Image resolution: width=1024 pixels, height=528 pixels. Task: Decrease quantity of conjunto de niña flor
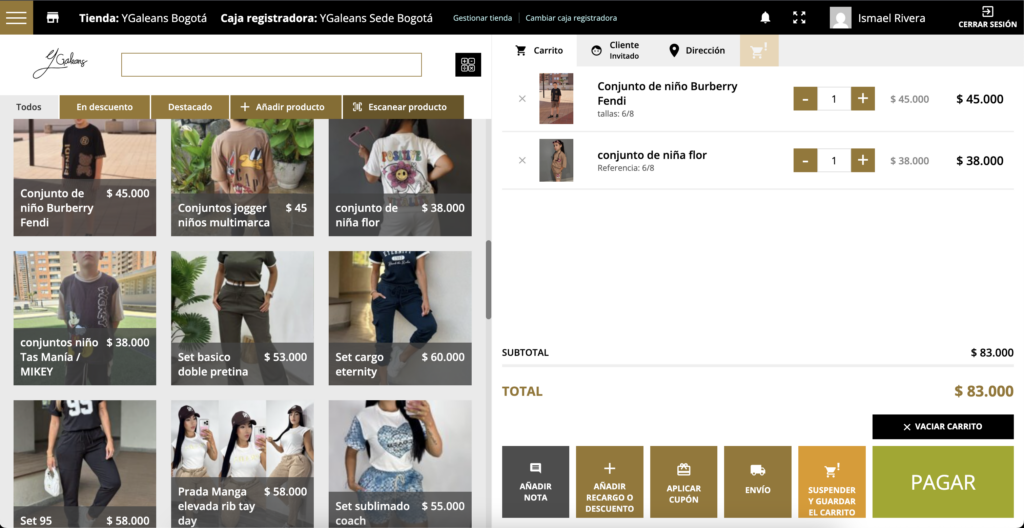click(x=805, y=160)
